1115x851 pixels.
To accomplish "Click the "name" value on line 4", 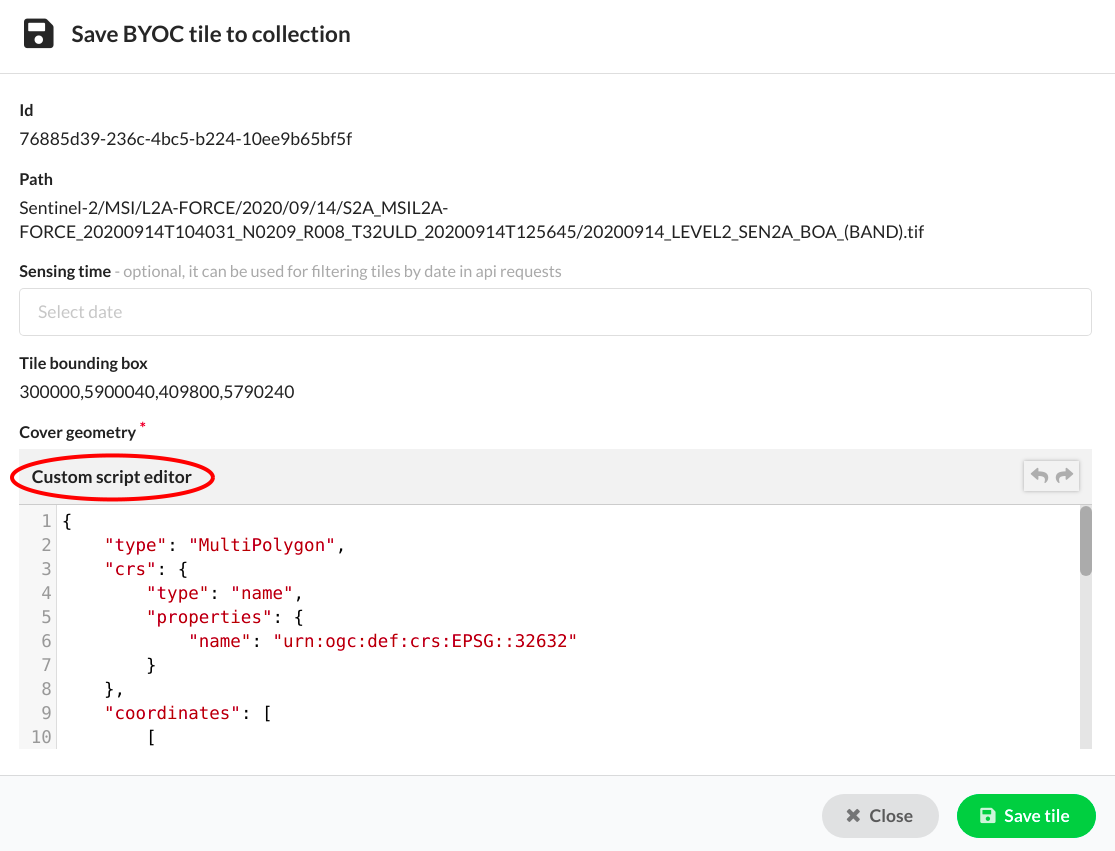I will coord(262,594).
